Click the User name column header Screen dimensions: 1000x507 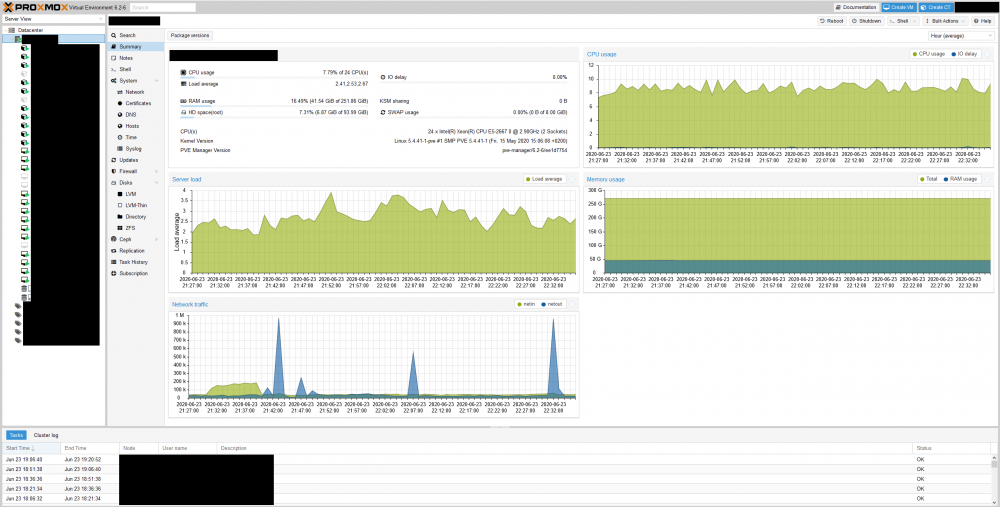(188, 448)
